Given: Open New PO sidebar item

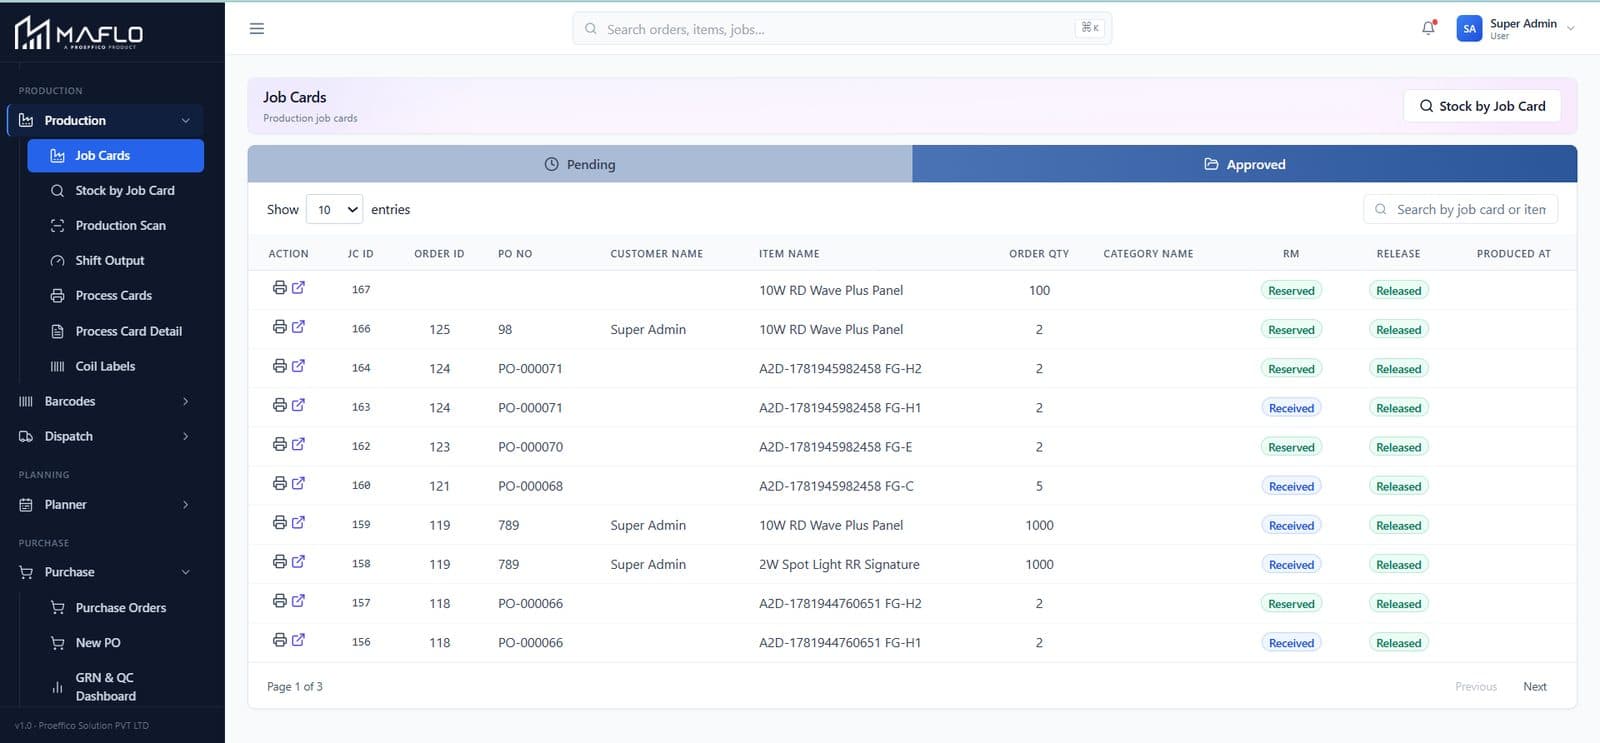Looking at the screenshot, I should 115,643.
